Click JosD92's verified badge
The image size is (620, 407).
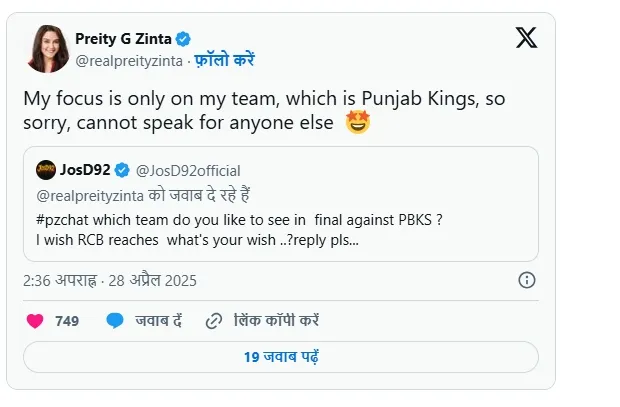click(x=122, y=170)
